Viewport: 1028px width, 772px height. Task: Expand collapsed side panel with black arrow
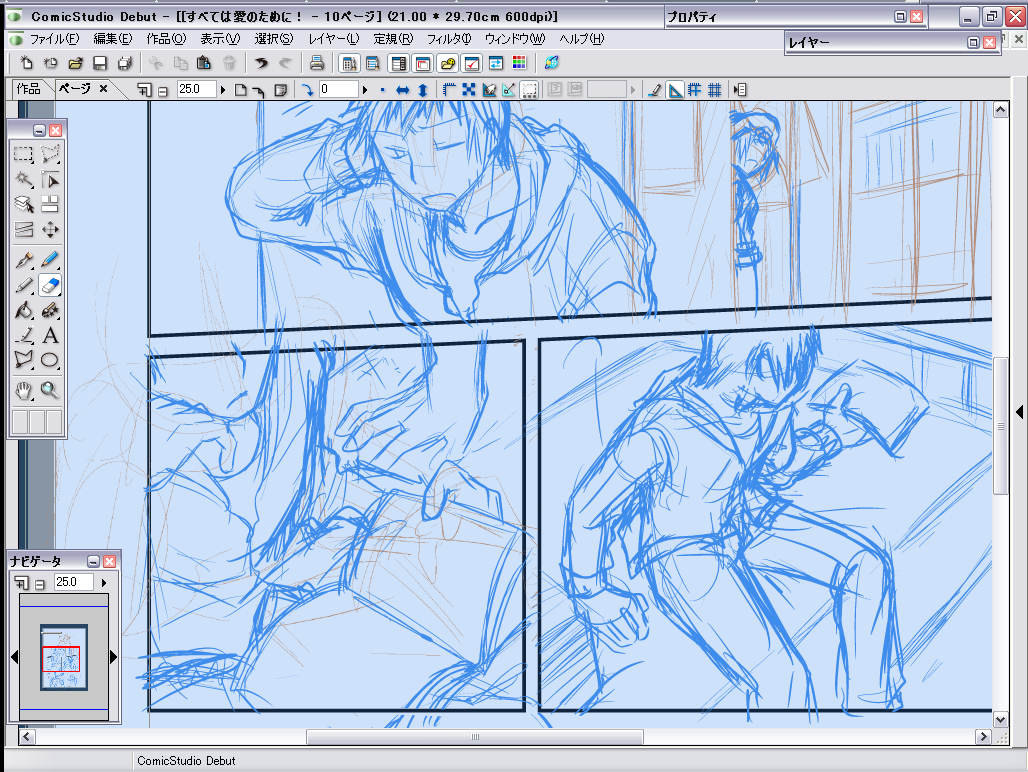click(x=1019, y=412)
